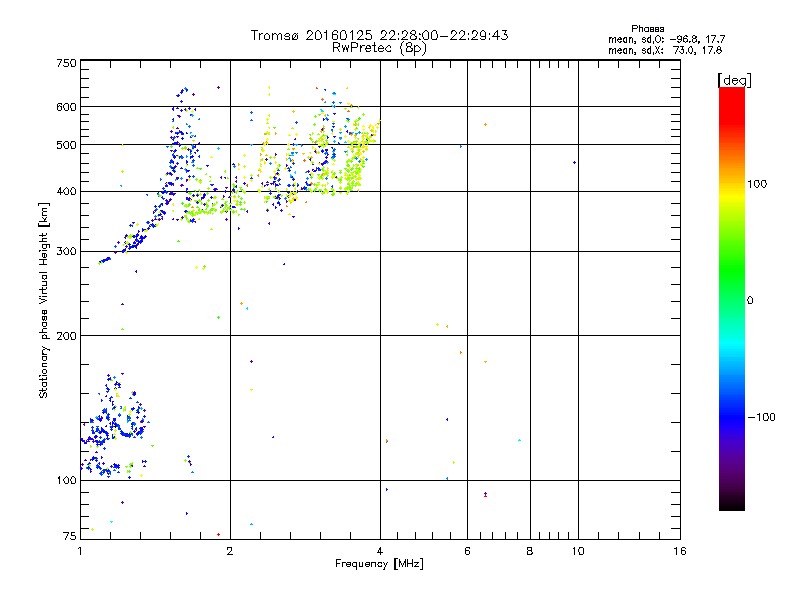800x600 pixels.
Task: Click the y-axis '600' tick label
Action: pos(67,107)
